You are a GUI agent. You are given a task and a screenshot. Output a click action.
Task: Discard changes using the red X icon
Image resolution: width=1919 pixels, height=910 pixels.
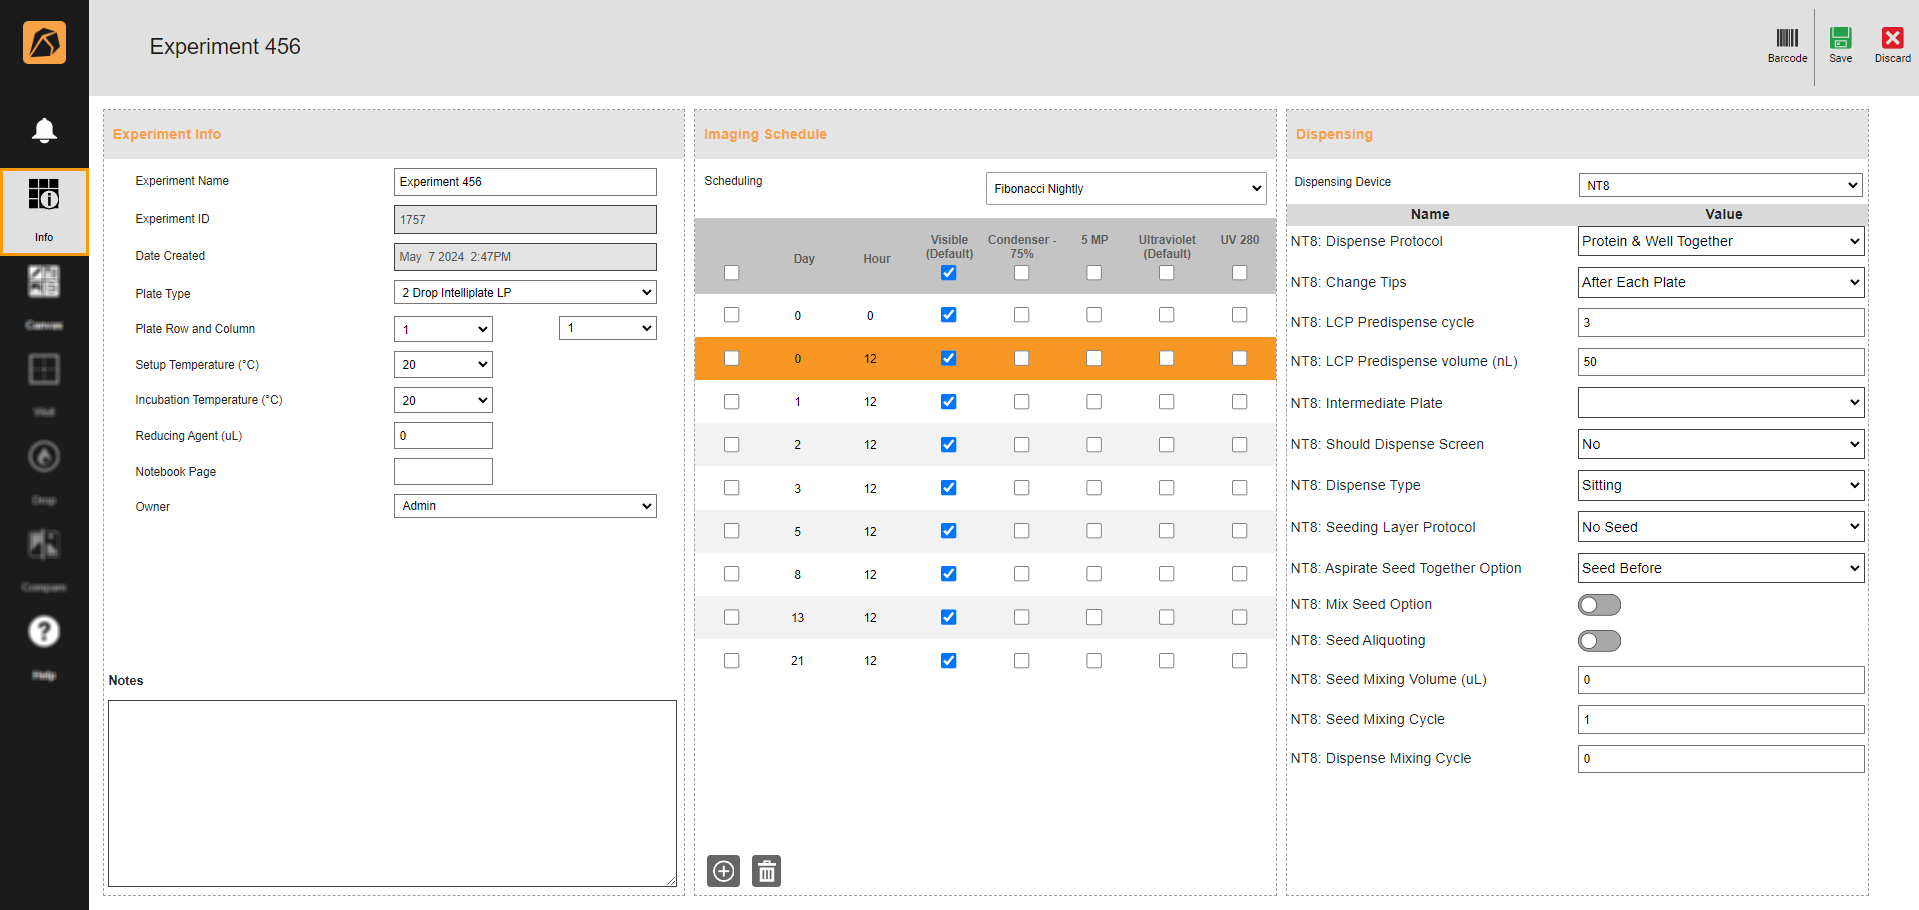click(1892, 40)
